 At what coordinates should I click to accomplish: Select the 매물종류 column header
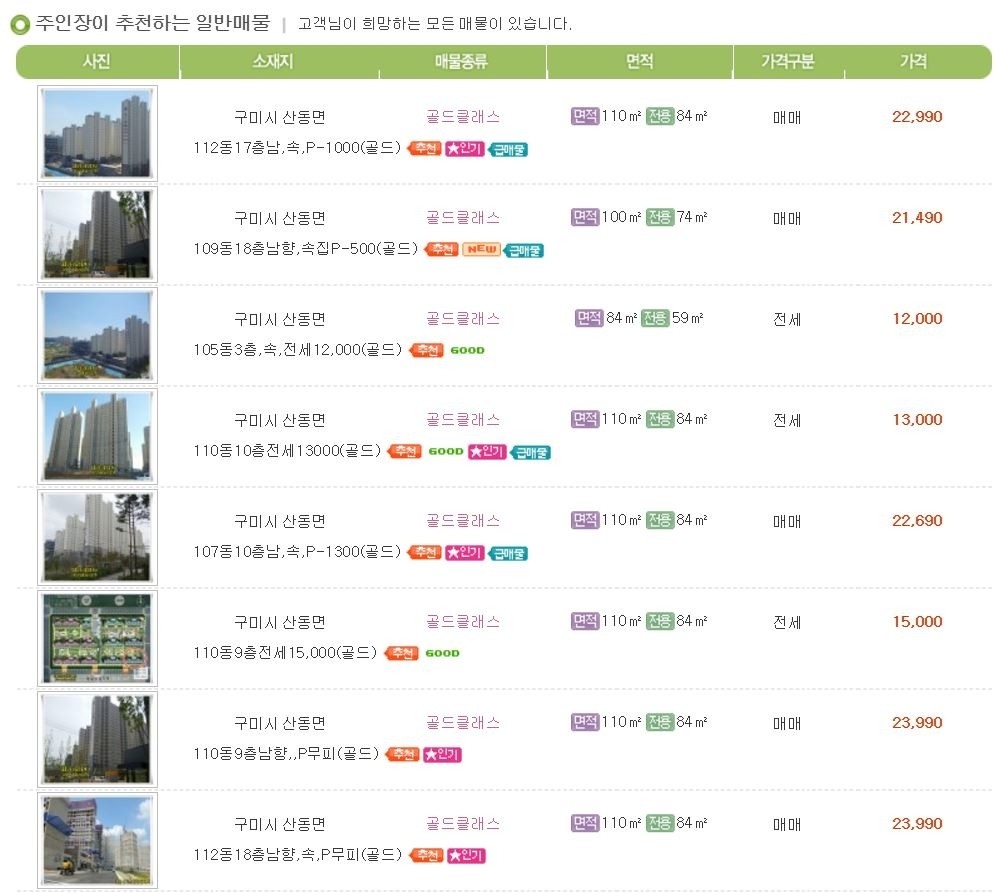click(461, 61)
